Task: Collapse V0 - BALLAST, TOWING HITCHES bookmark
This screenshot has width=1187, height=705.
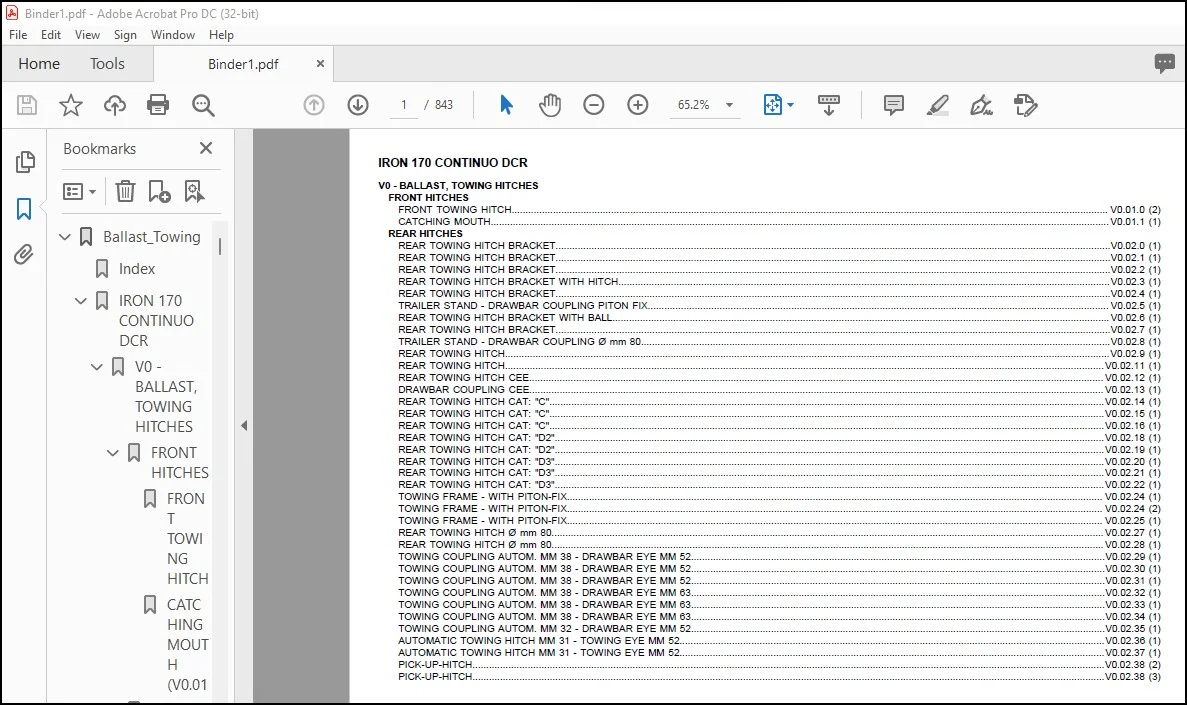Action: tap(97, 367)
